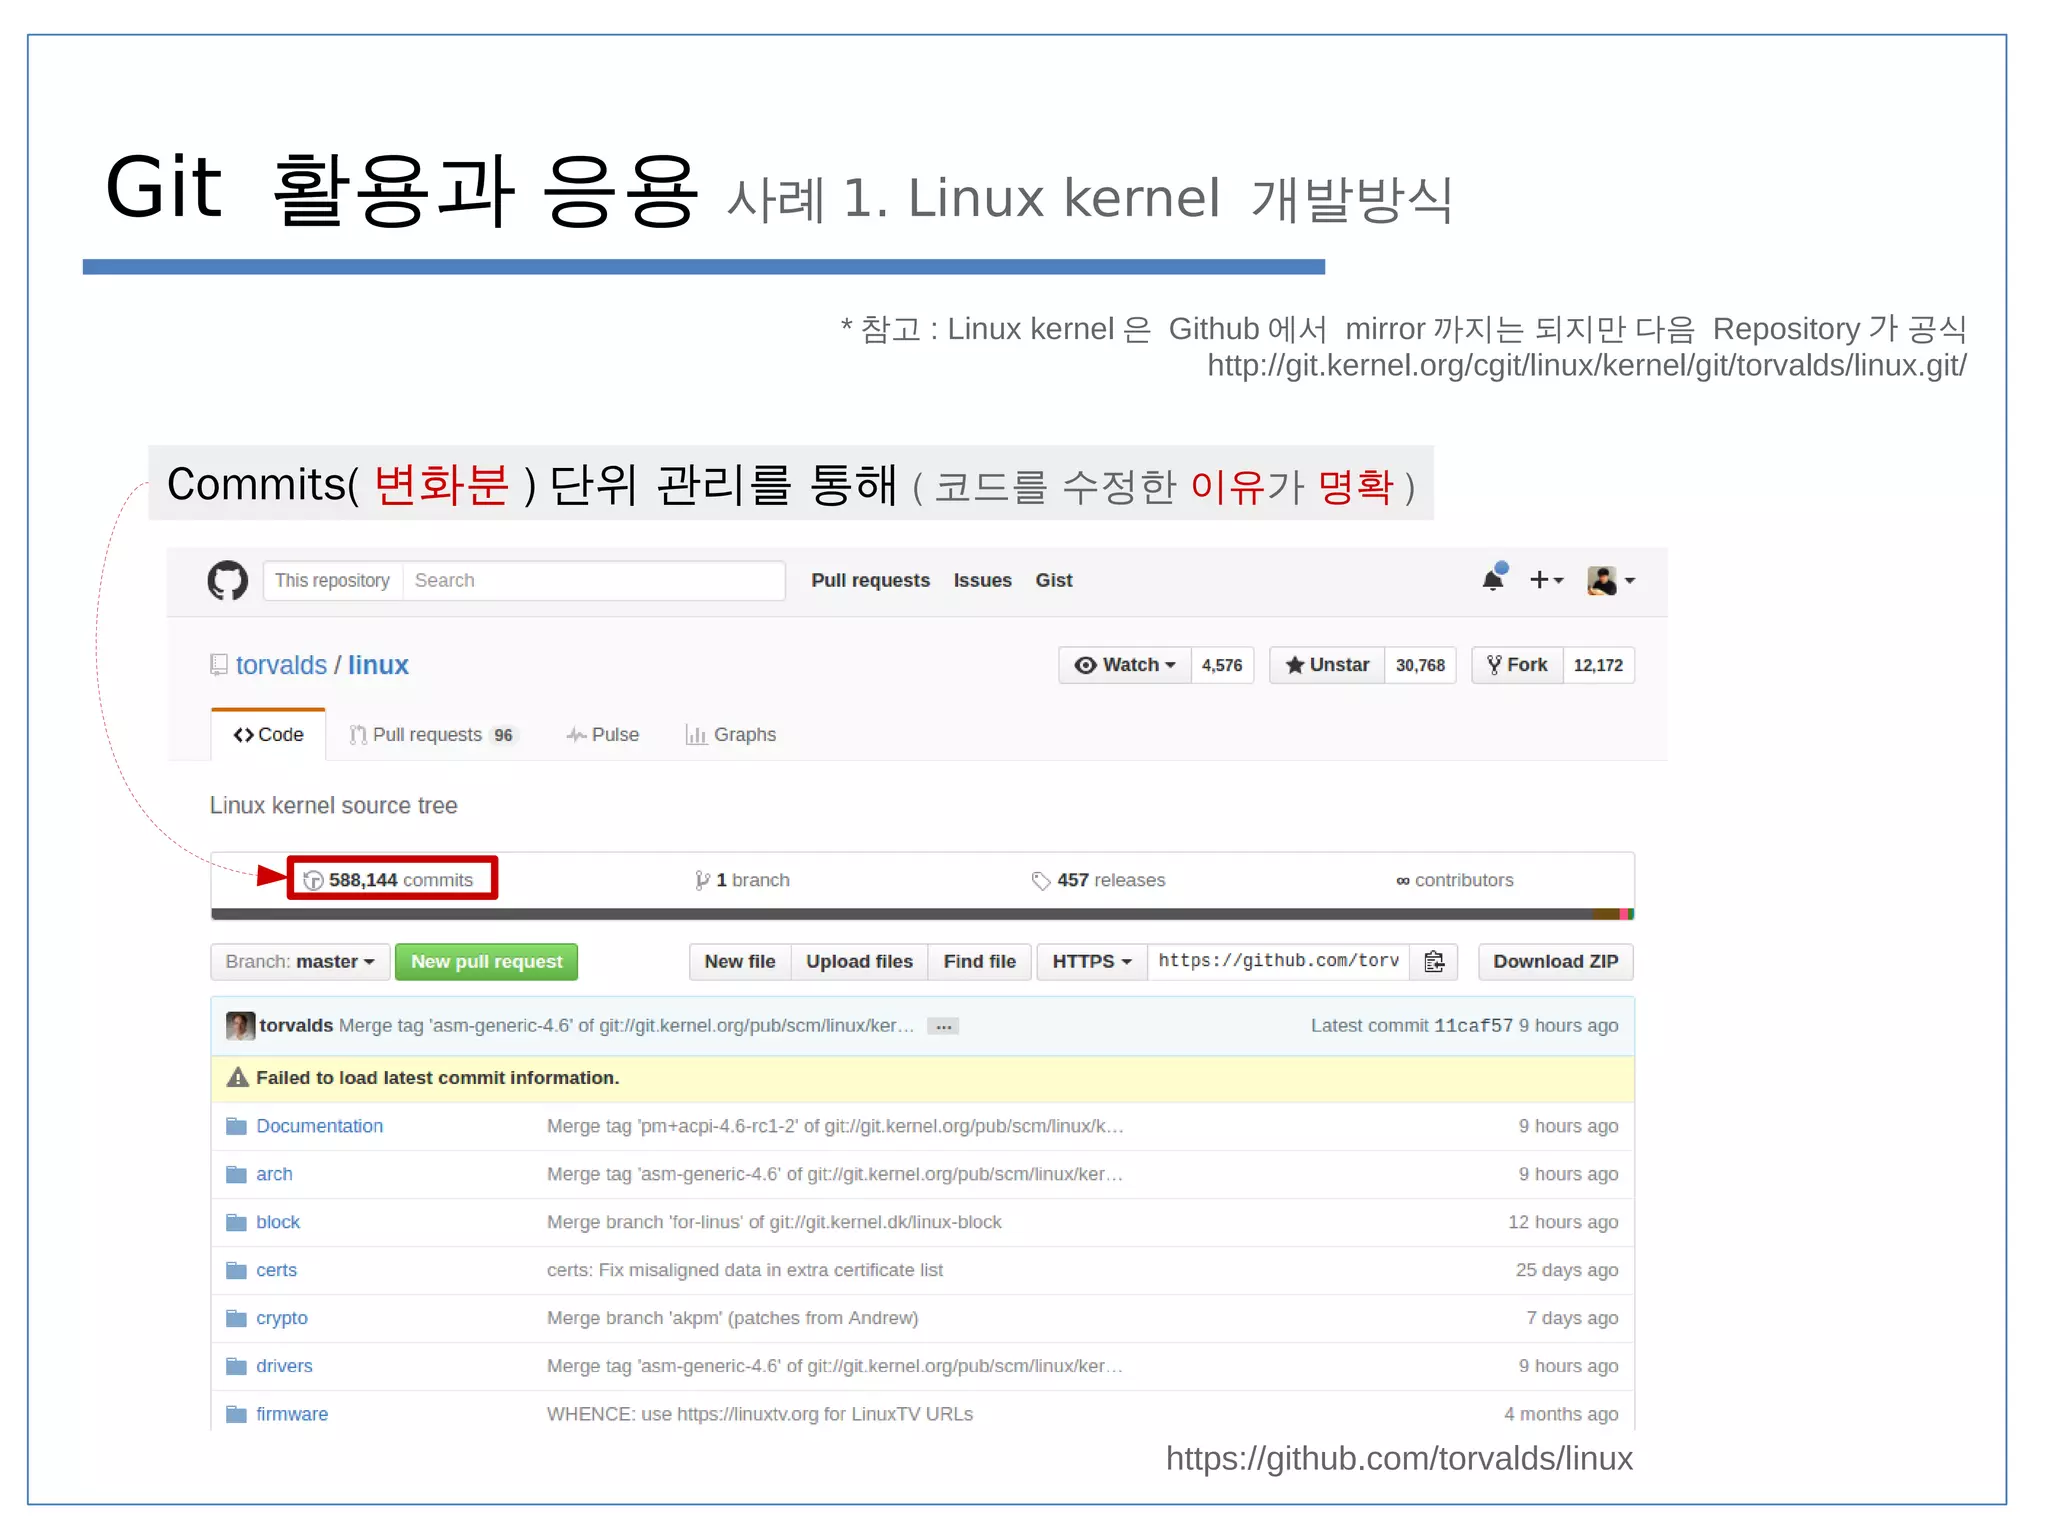Open the 'for-linus' merge branch commit message
This screenshot has width=2048, height=1535.
point(774,1222)
